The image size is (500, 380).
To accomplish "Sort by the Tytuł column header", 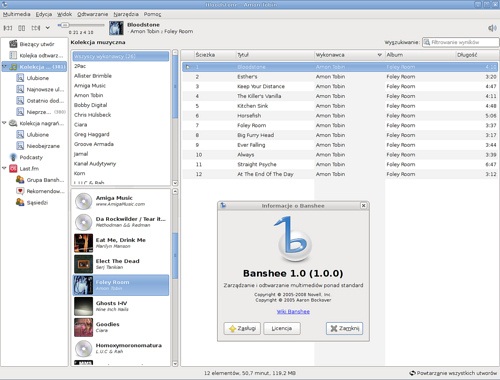I will (275, 55).
